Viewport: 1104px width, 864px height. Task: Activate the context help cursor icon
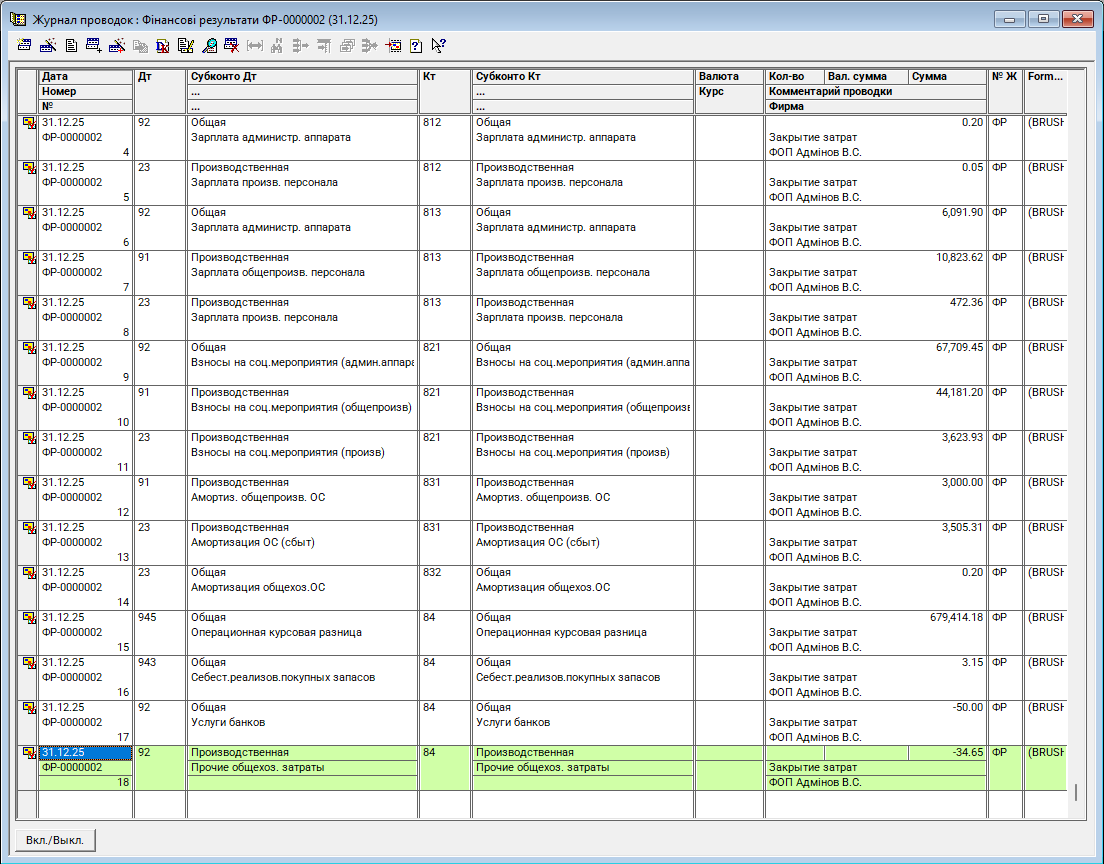(438, 45)
